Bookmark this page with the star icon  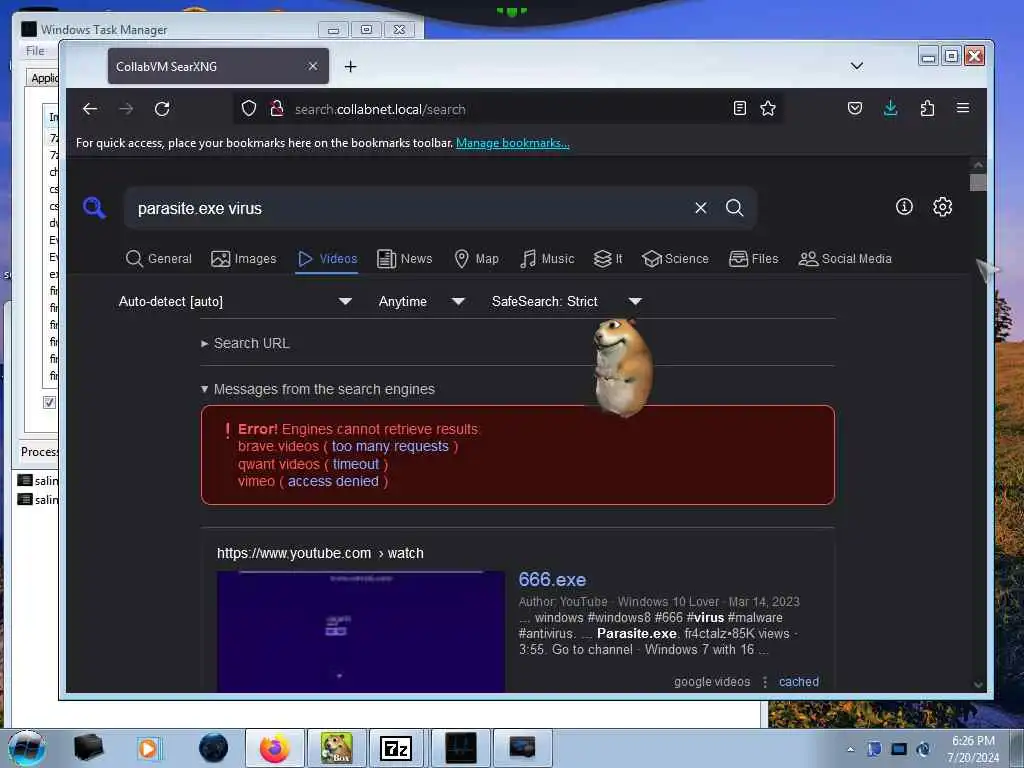coord(768,108)
